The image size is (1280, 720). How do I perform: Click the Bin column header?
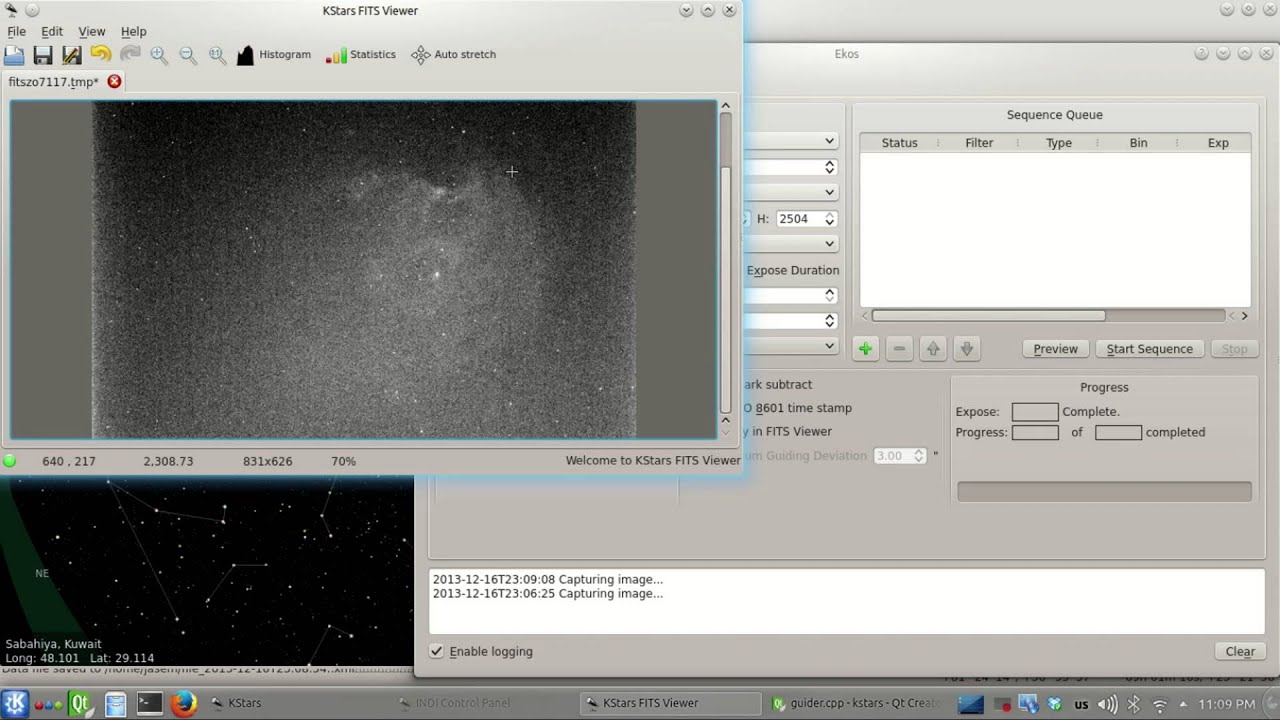(x=1138, y=143)
